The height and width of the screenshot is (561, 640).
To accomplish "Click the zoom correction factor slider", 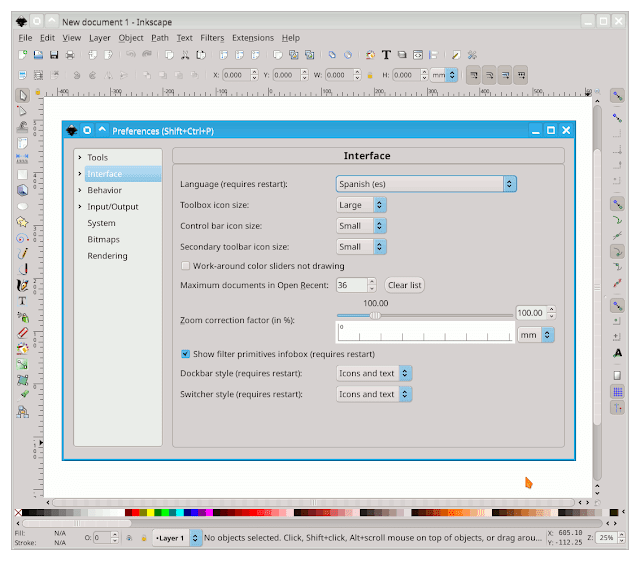I will (x=424, y=315).
